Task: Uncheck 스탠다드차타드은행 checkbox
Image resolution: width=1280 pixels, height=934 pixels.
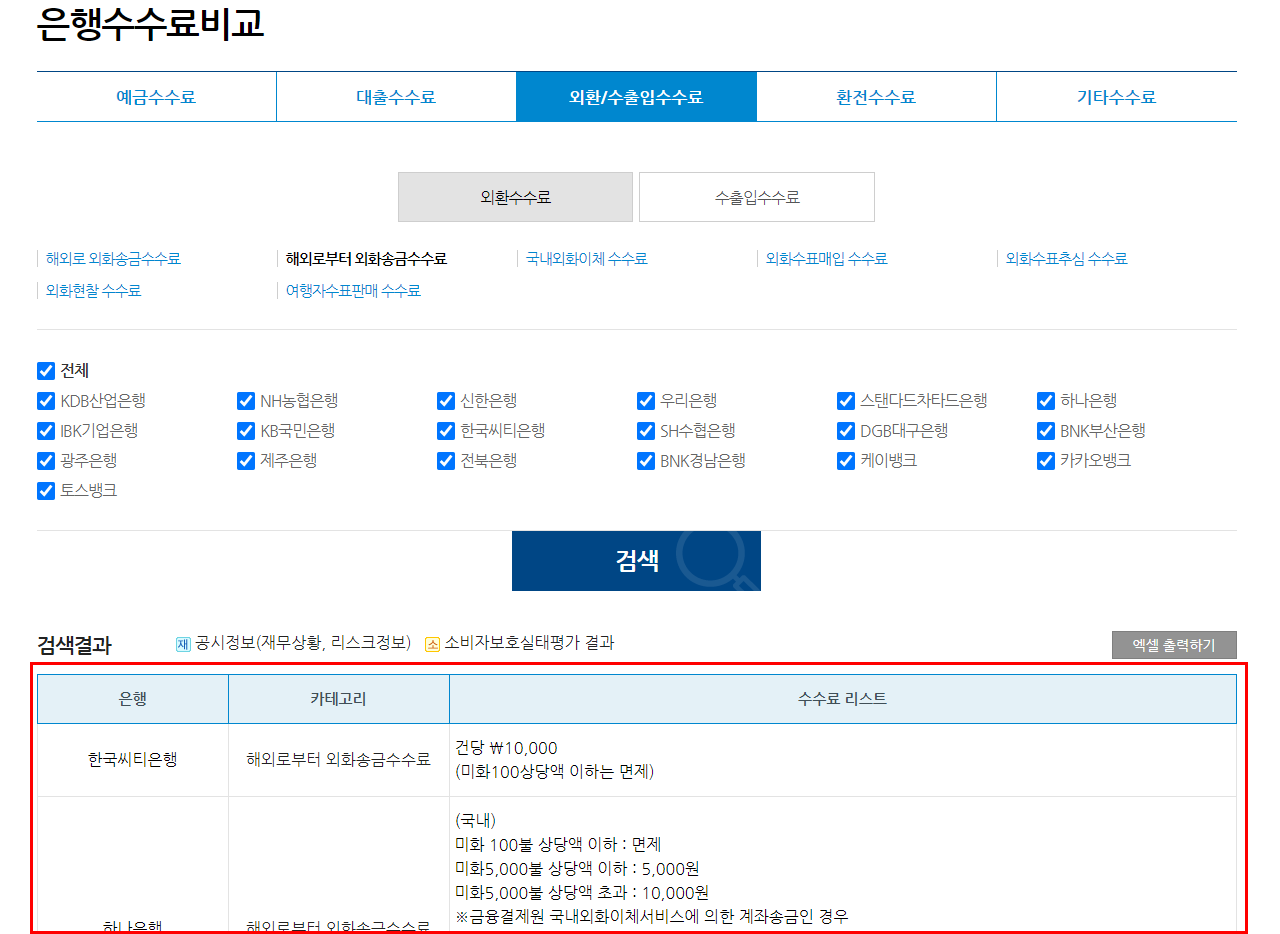Action: 846,401
